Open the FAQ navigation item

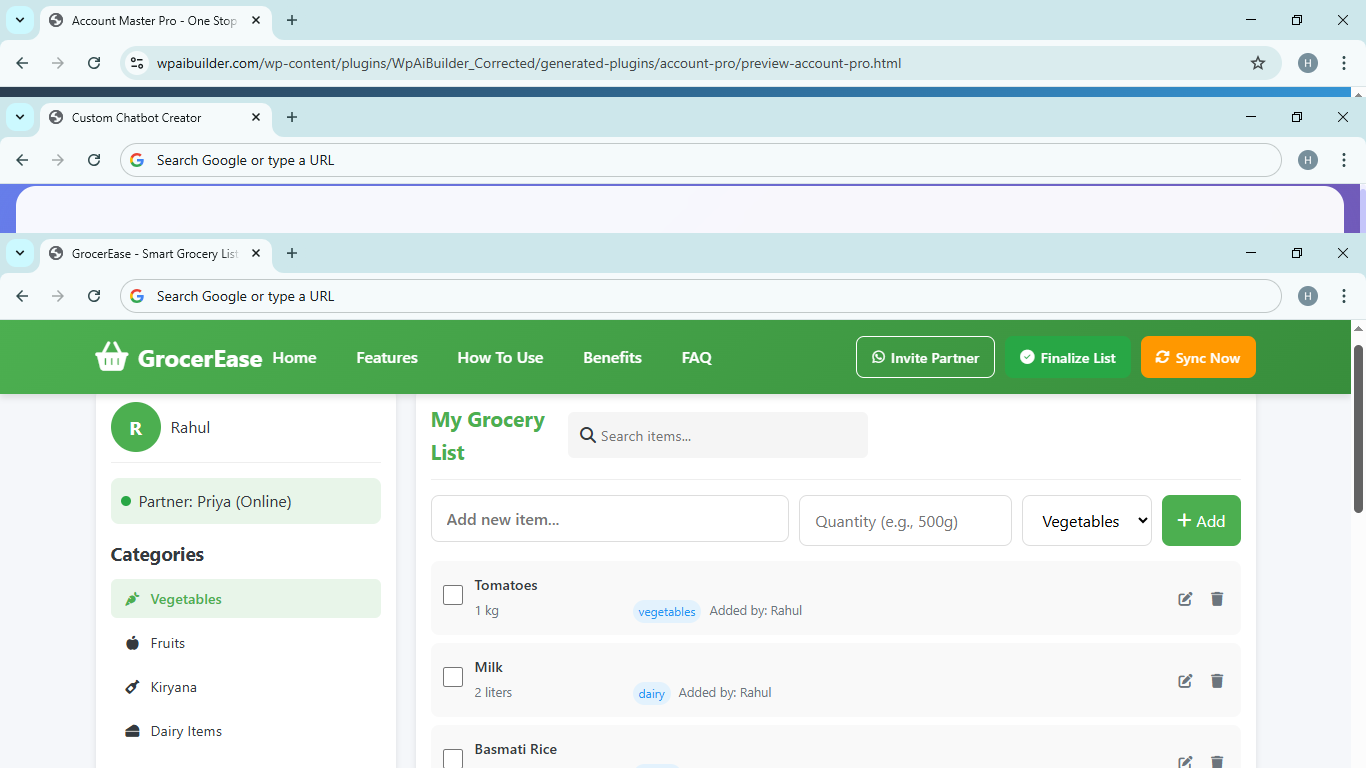(x=696, y=357)
